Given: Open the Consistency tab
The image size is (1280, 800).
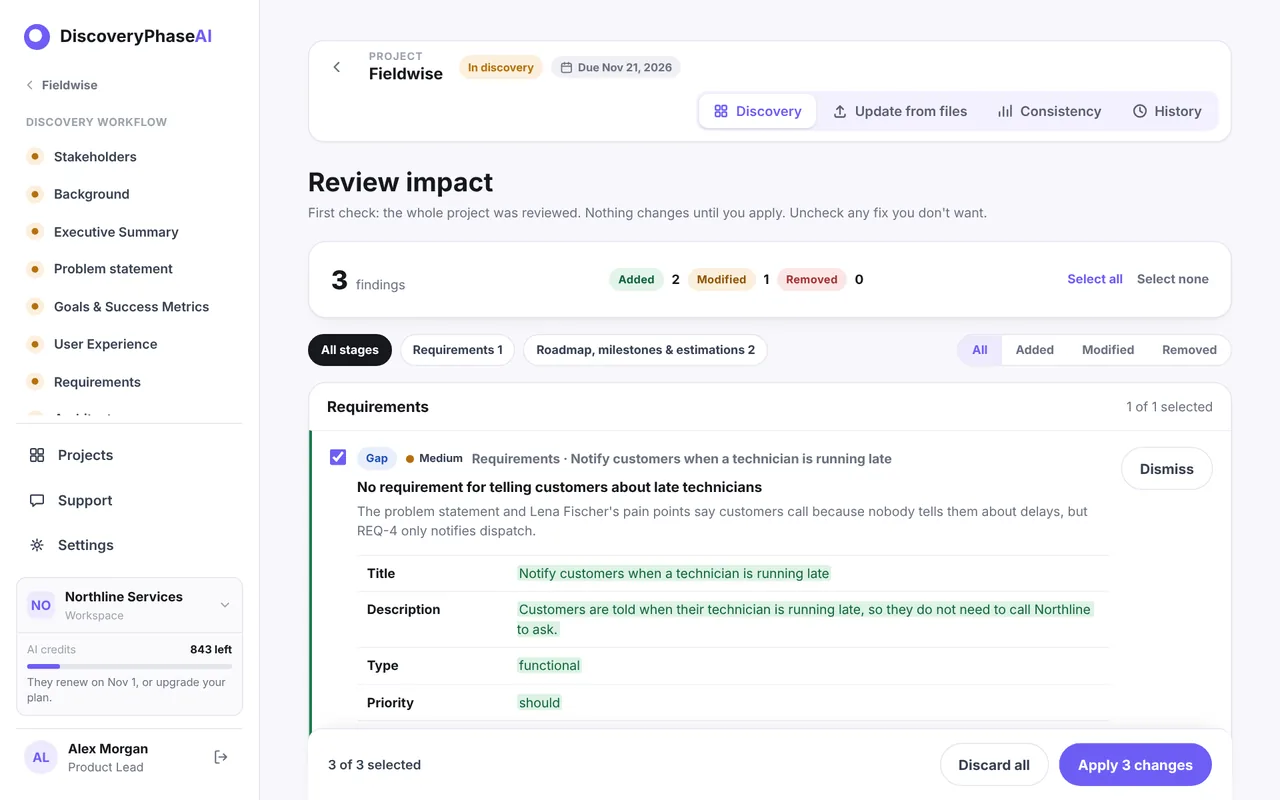Looking at the screenshot, I should click(1049, 111).
